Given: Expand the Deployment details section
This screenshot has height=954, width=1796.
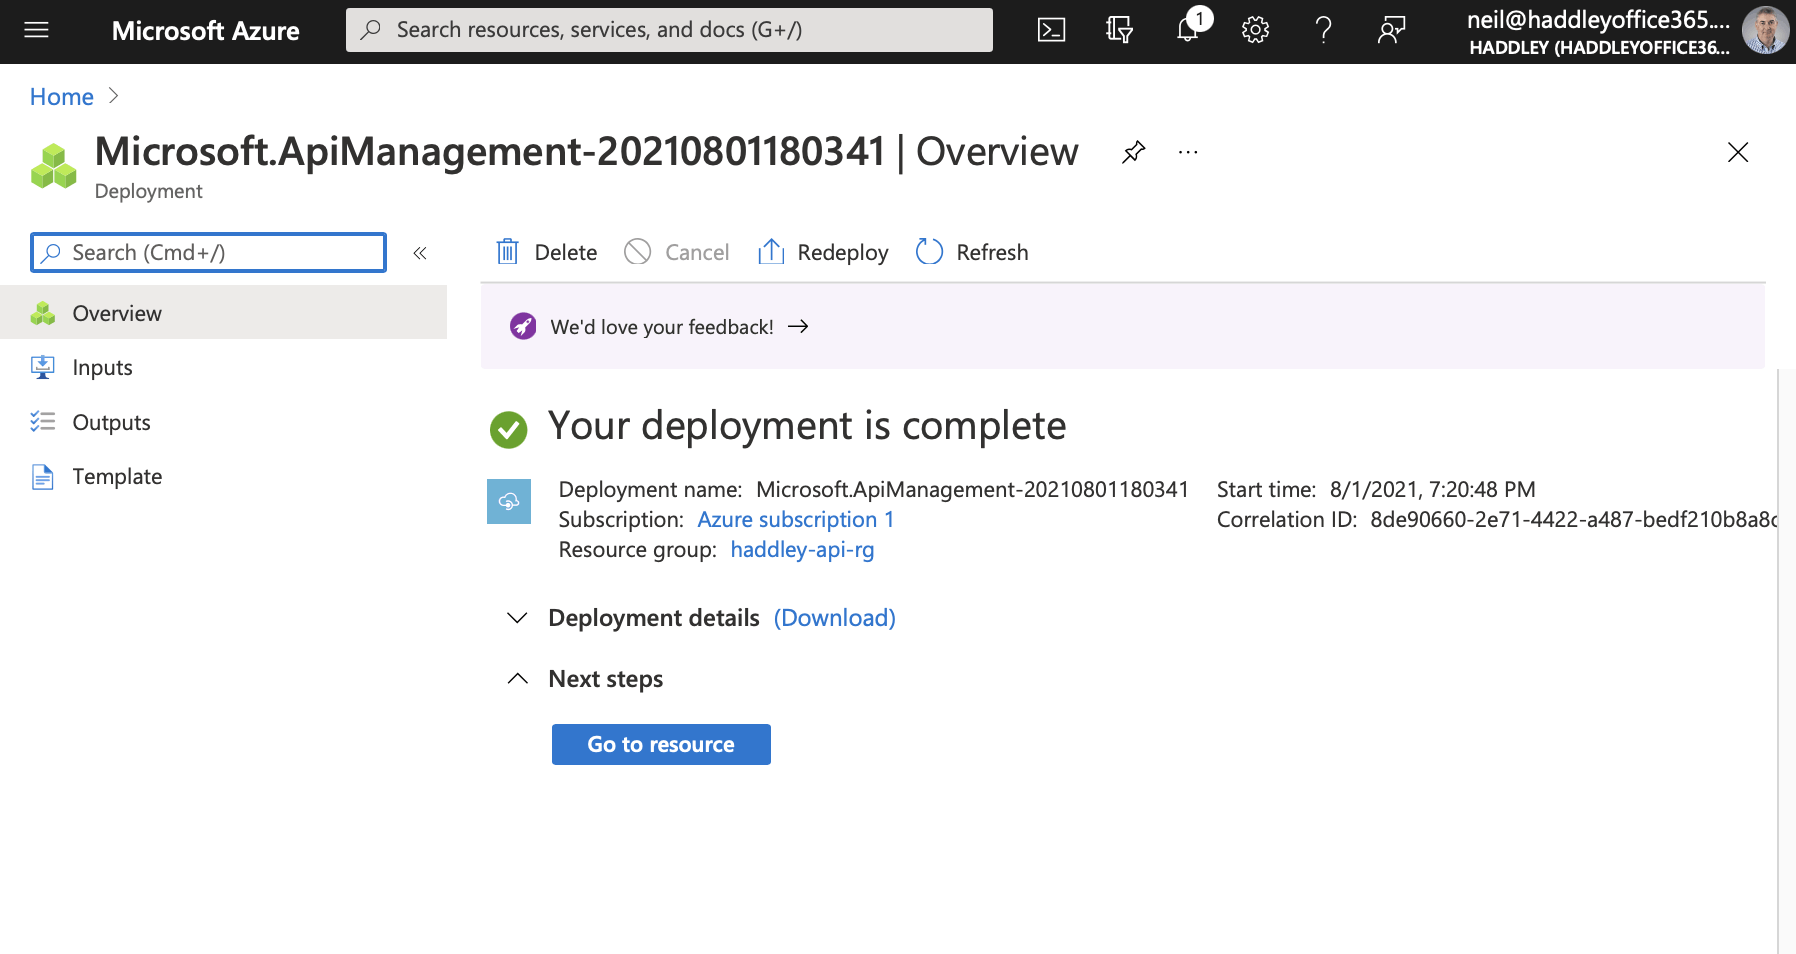Looking at the screenshot, I should (517, 618).
